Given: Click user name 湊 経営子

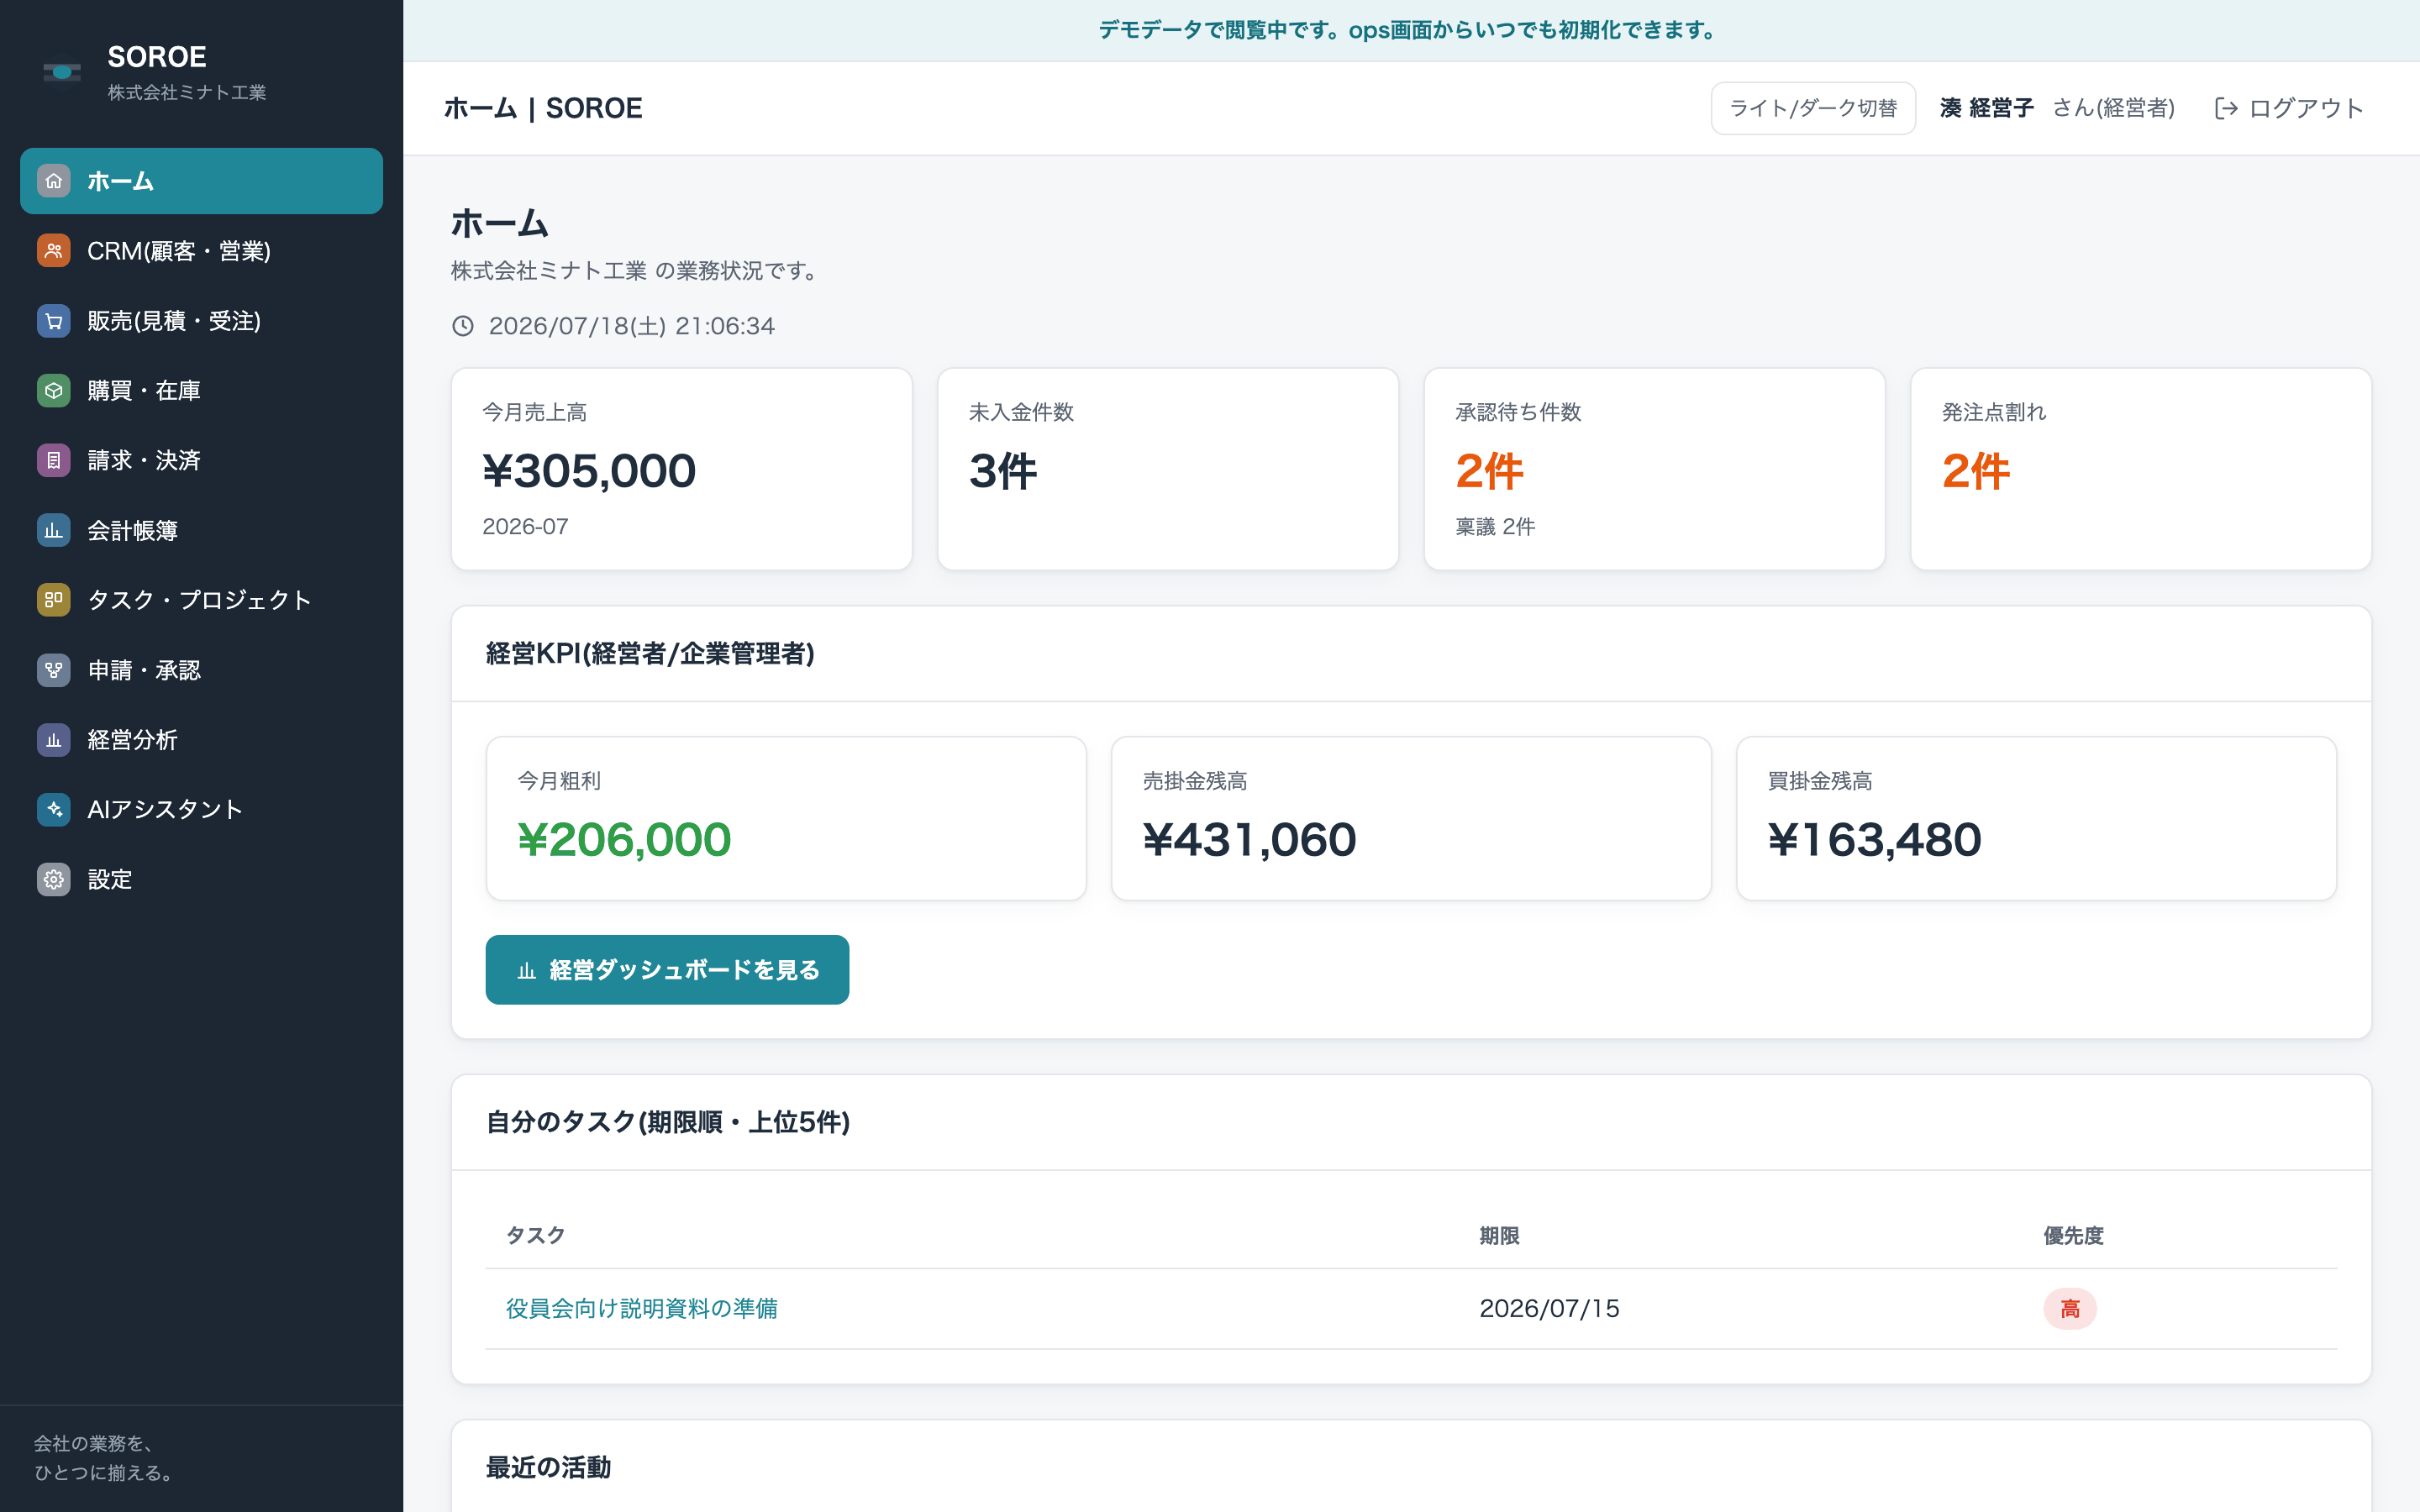Looking at the screenshot, I should click(1986, 108).
